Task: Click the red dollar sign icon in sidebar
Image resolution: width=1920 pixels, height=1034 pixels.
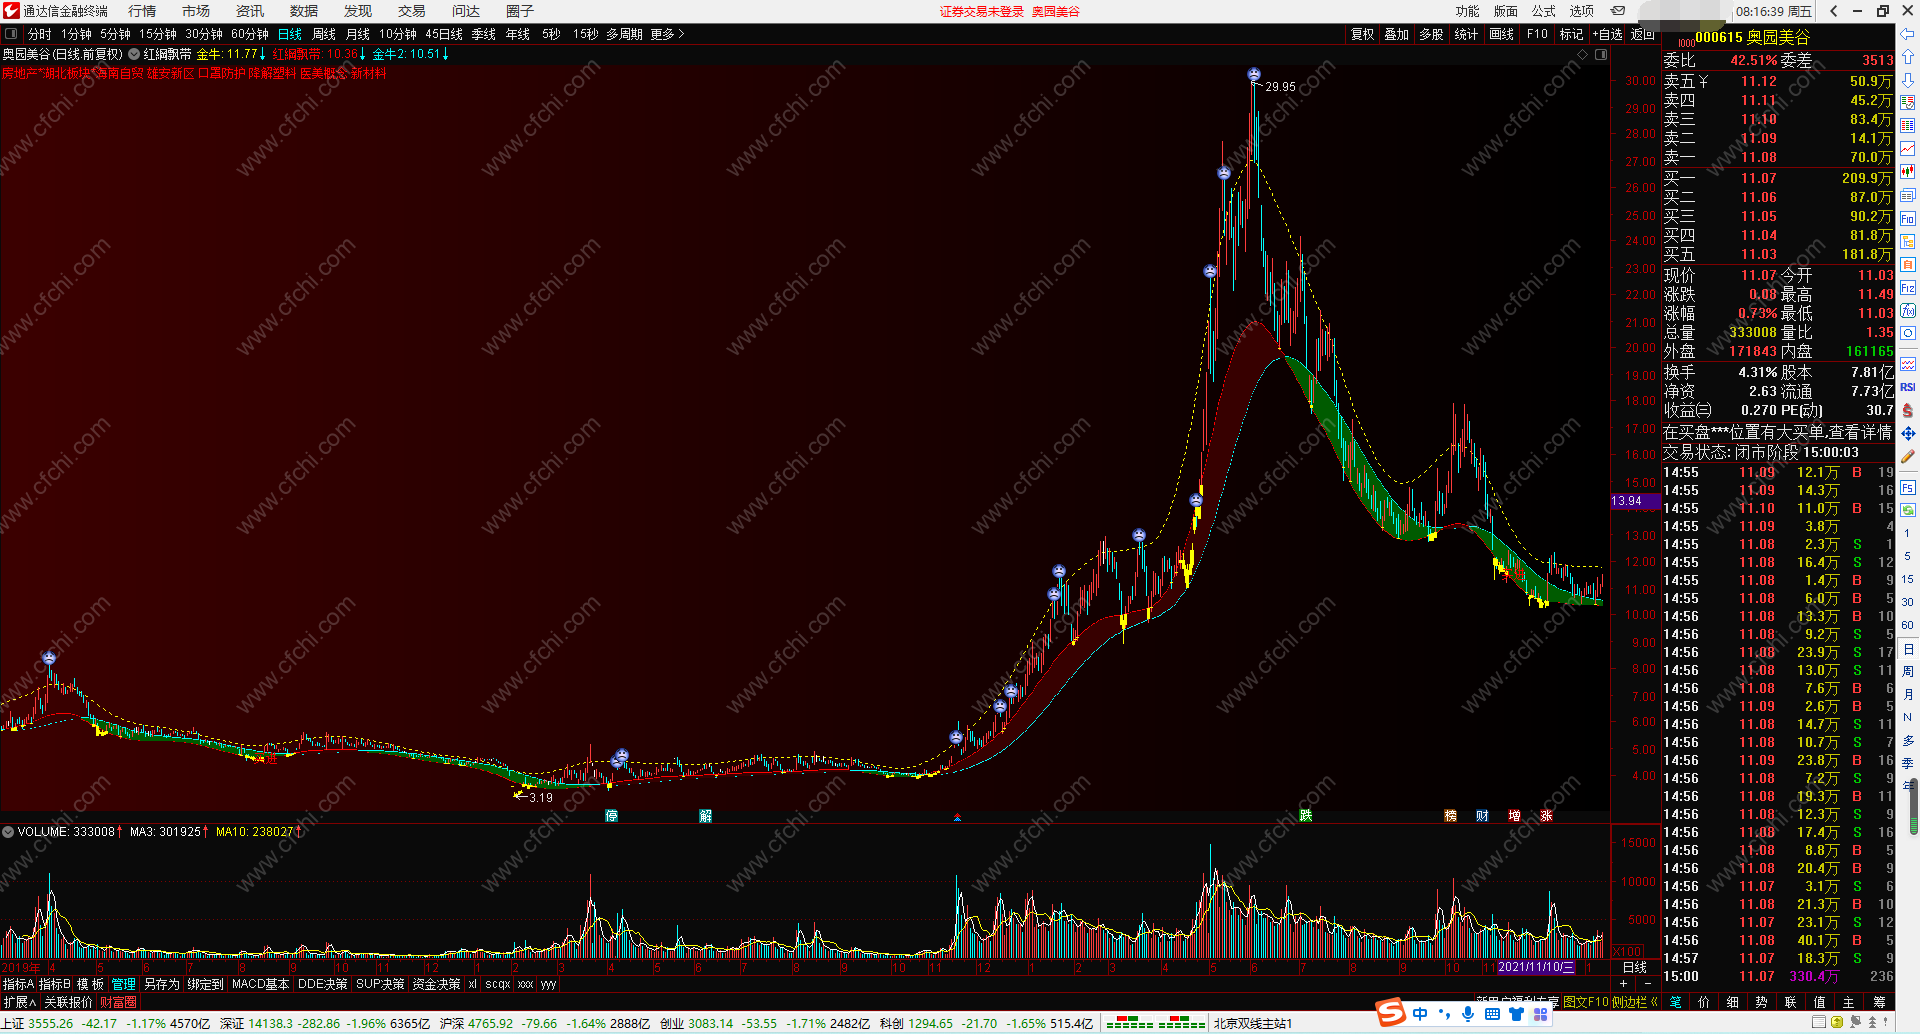Action: click(1908, 410)
